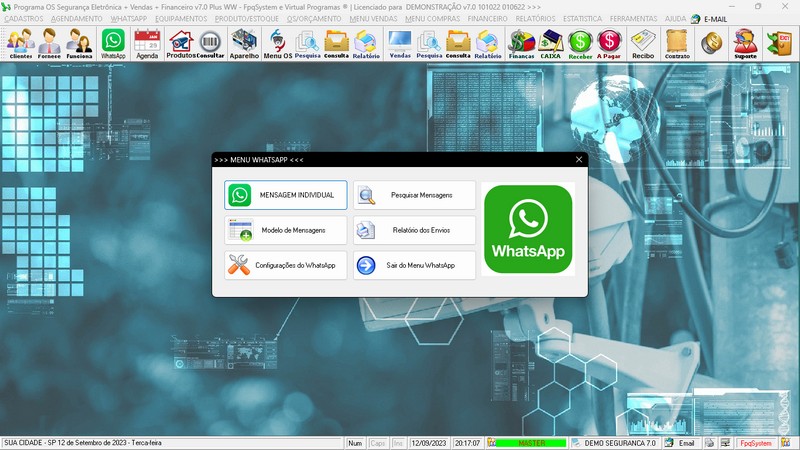Close the MENU WHATSAPP dialog
The height and width of the screenshot is (450, 800).
tap(579, 160)
